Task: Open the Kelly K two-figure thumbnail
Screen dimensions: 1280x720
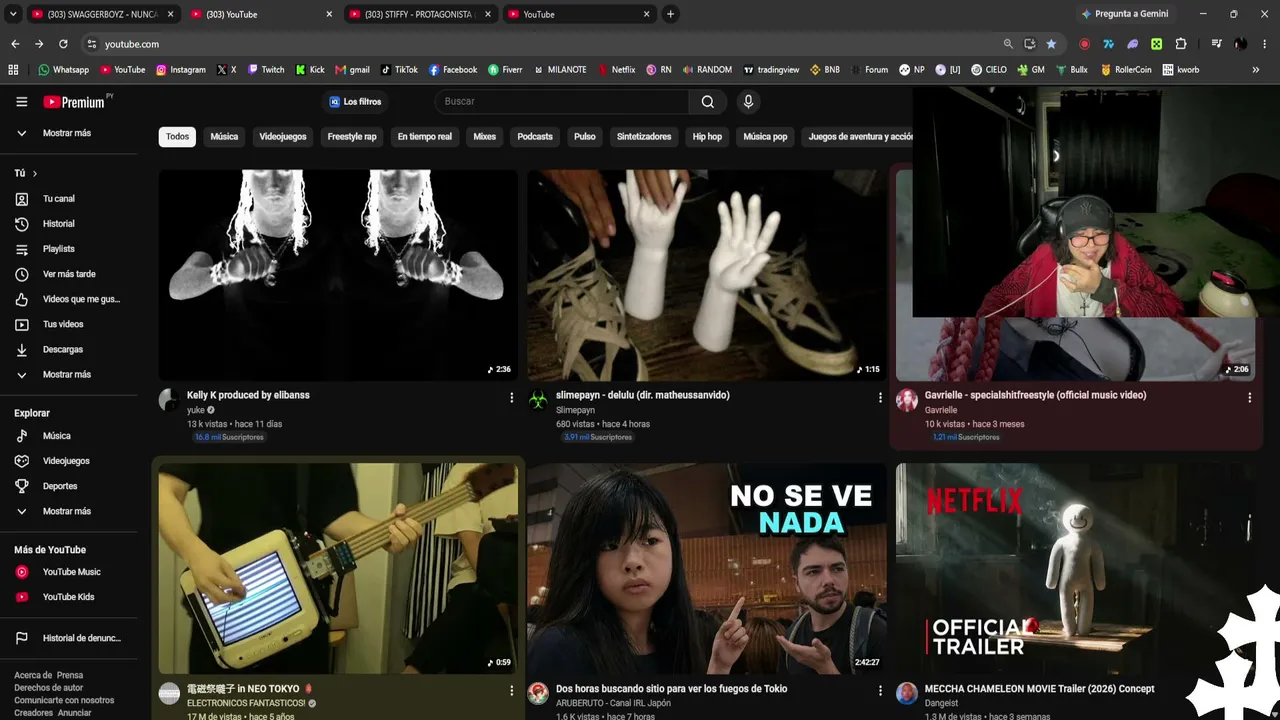Action: pyautogui.click(x=338, y=275)
